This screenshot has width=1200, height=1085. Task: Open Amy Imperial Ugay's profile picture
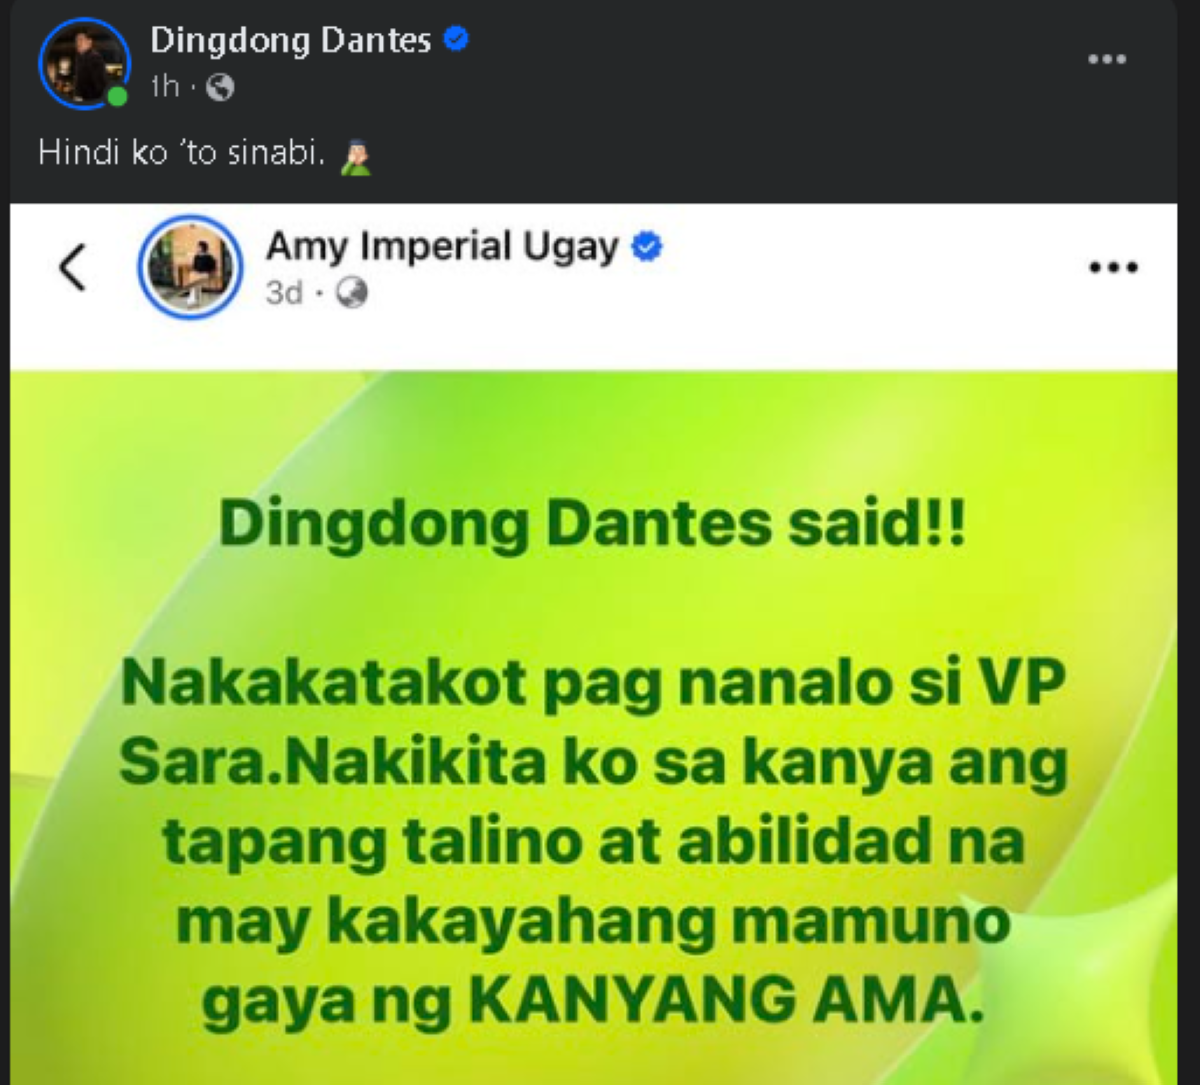(x=190, y=267)
